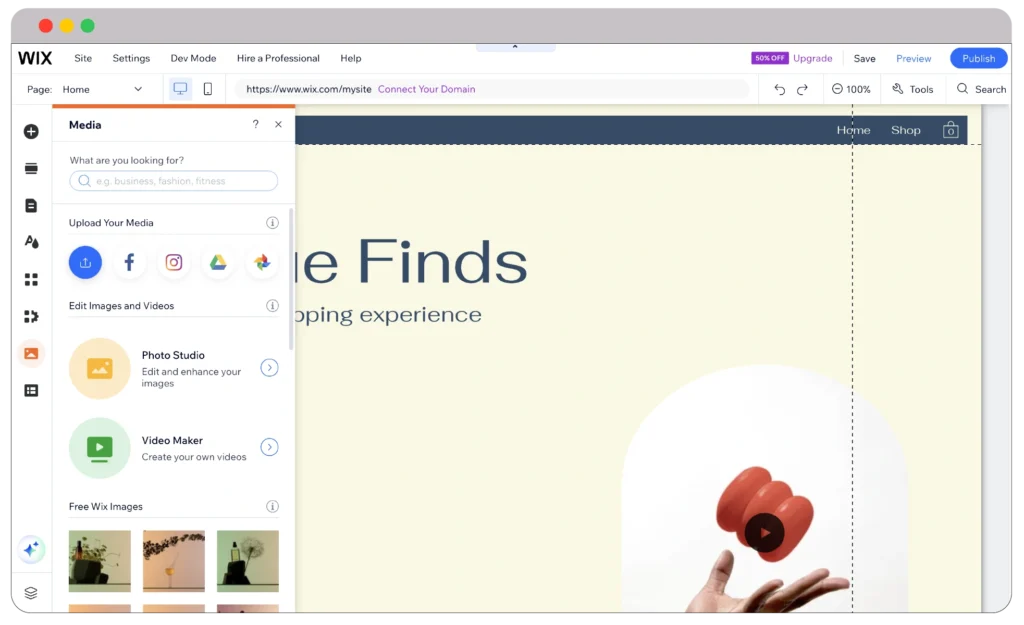Open the Page: Home dropdown
The height and width of the screenshot is (625, 1024).
(100, 89)
